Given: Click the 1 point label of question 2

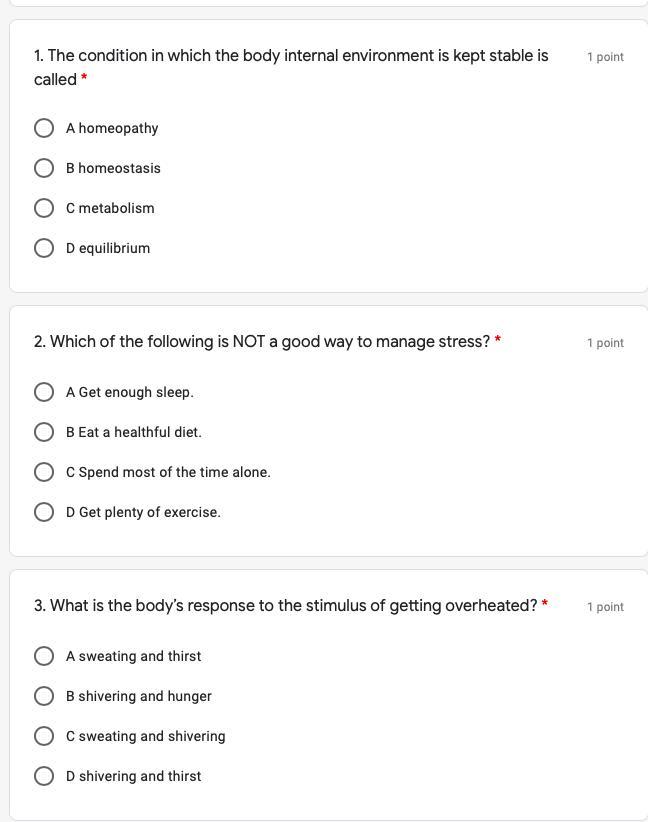Looking at the screenshot, I should pos(606,343).
